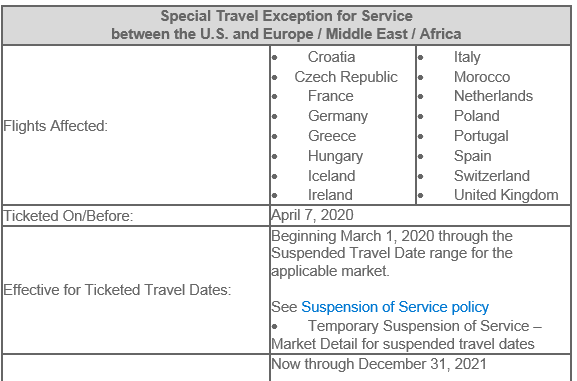Image resolution: width=577 pixels, height=381 pixels.
Task: Select Greece from the list
Action: [x=332, y=136]
